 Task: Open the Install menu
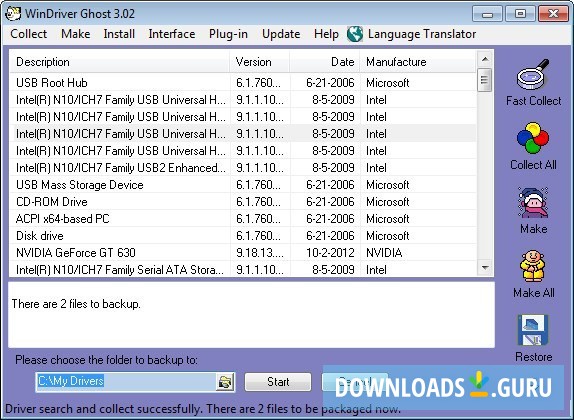[119, 34]
